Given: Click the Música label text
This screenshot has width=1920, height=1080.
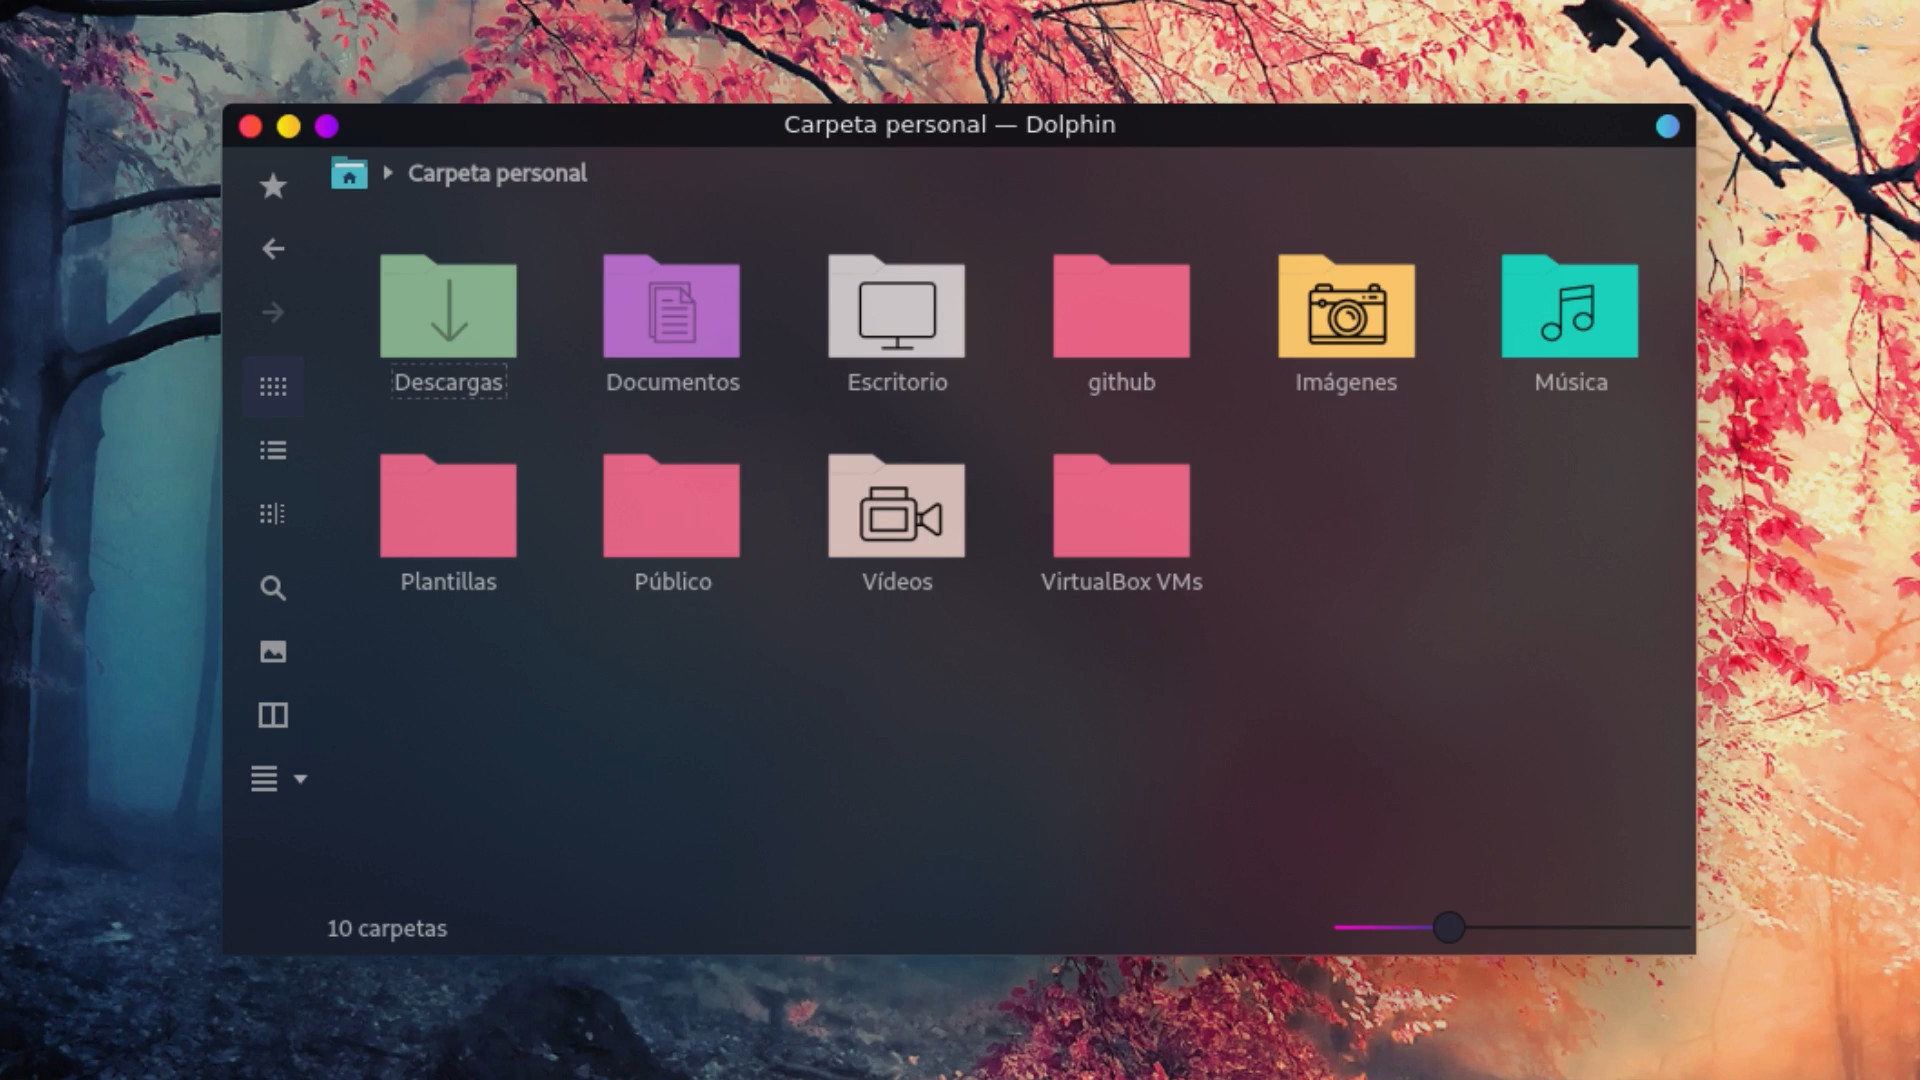Looking at the screenshot, I should (1571, 382).
